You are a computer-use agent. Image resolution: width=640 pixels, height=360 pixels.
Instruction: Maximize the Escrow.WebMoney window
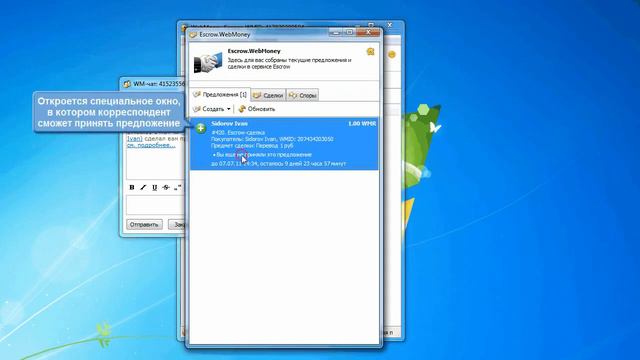(349, 32)
